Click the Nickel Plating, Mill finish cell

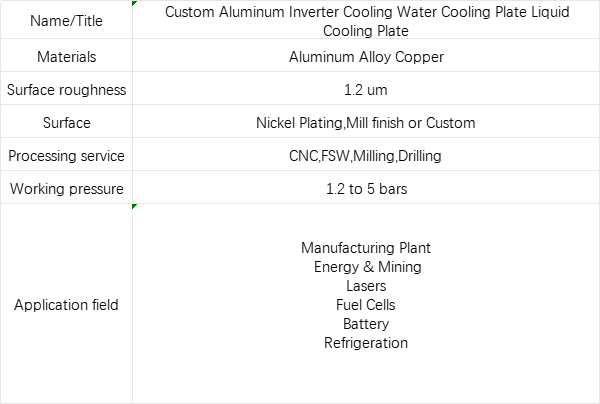(366, 121)
